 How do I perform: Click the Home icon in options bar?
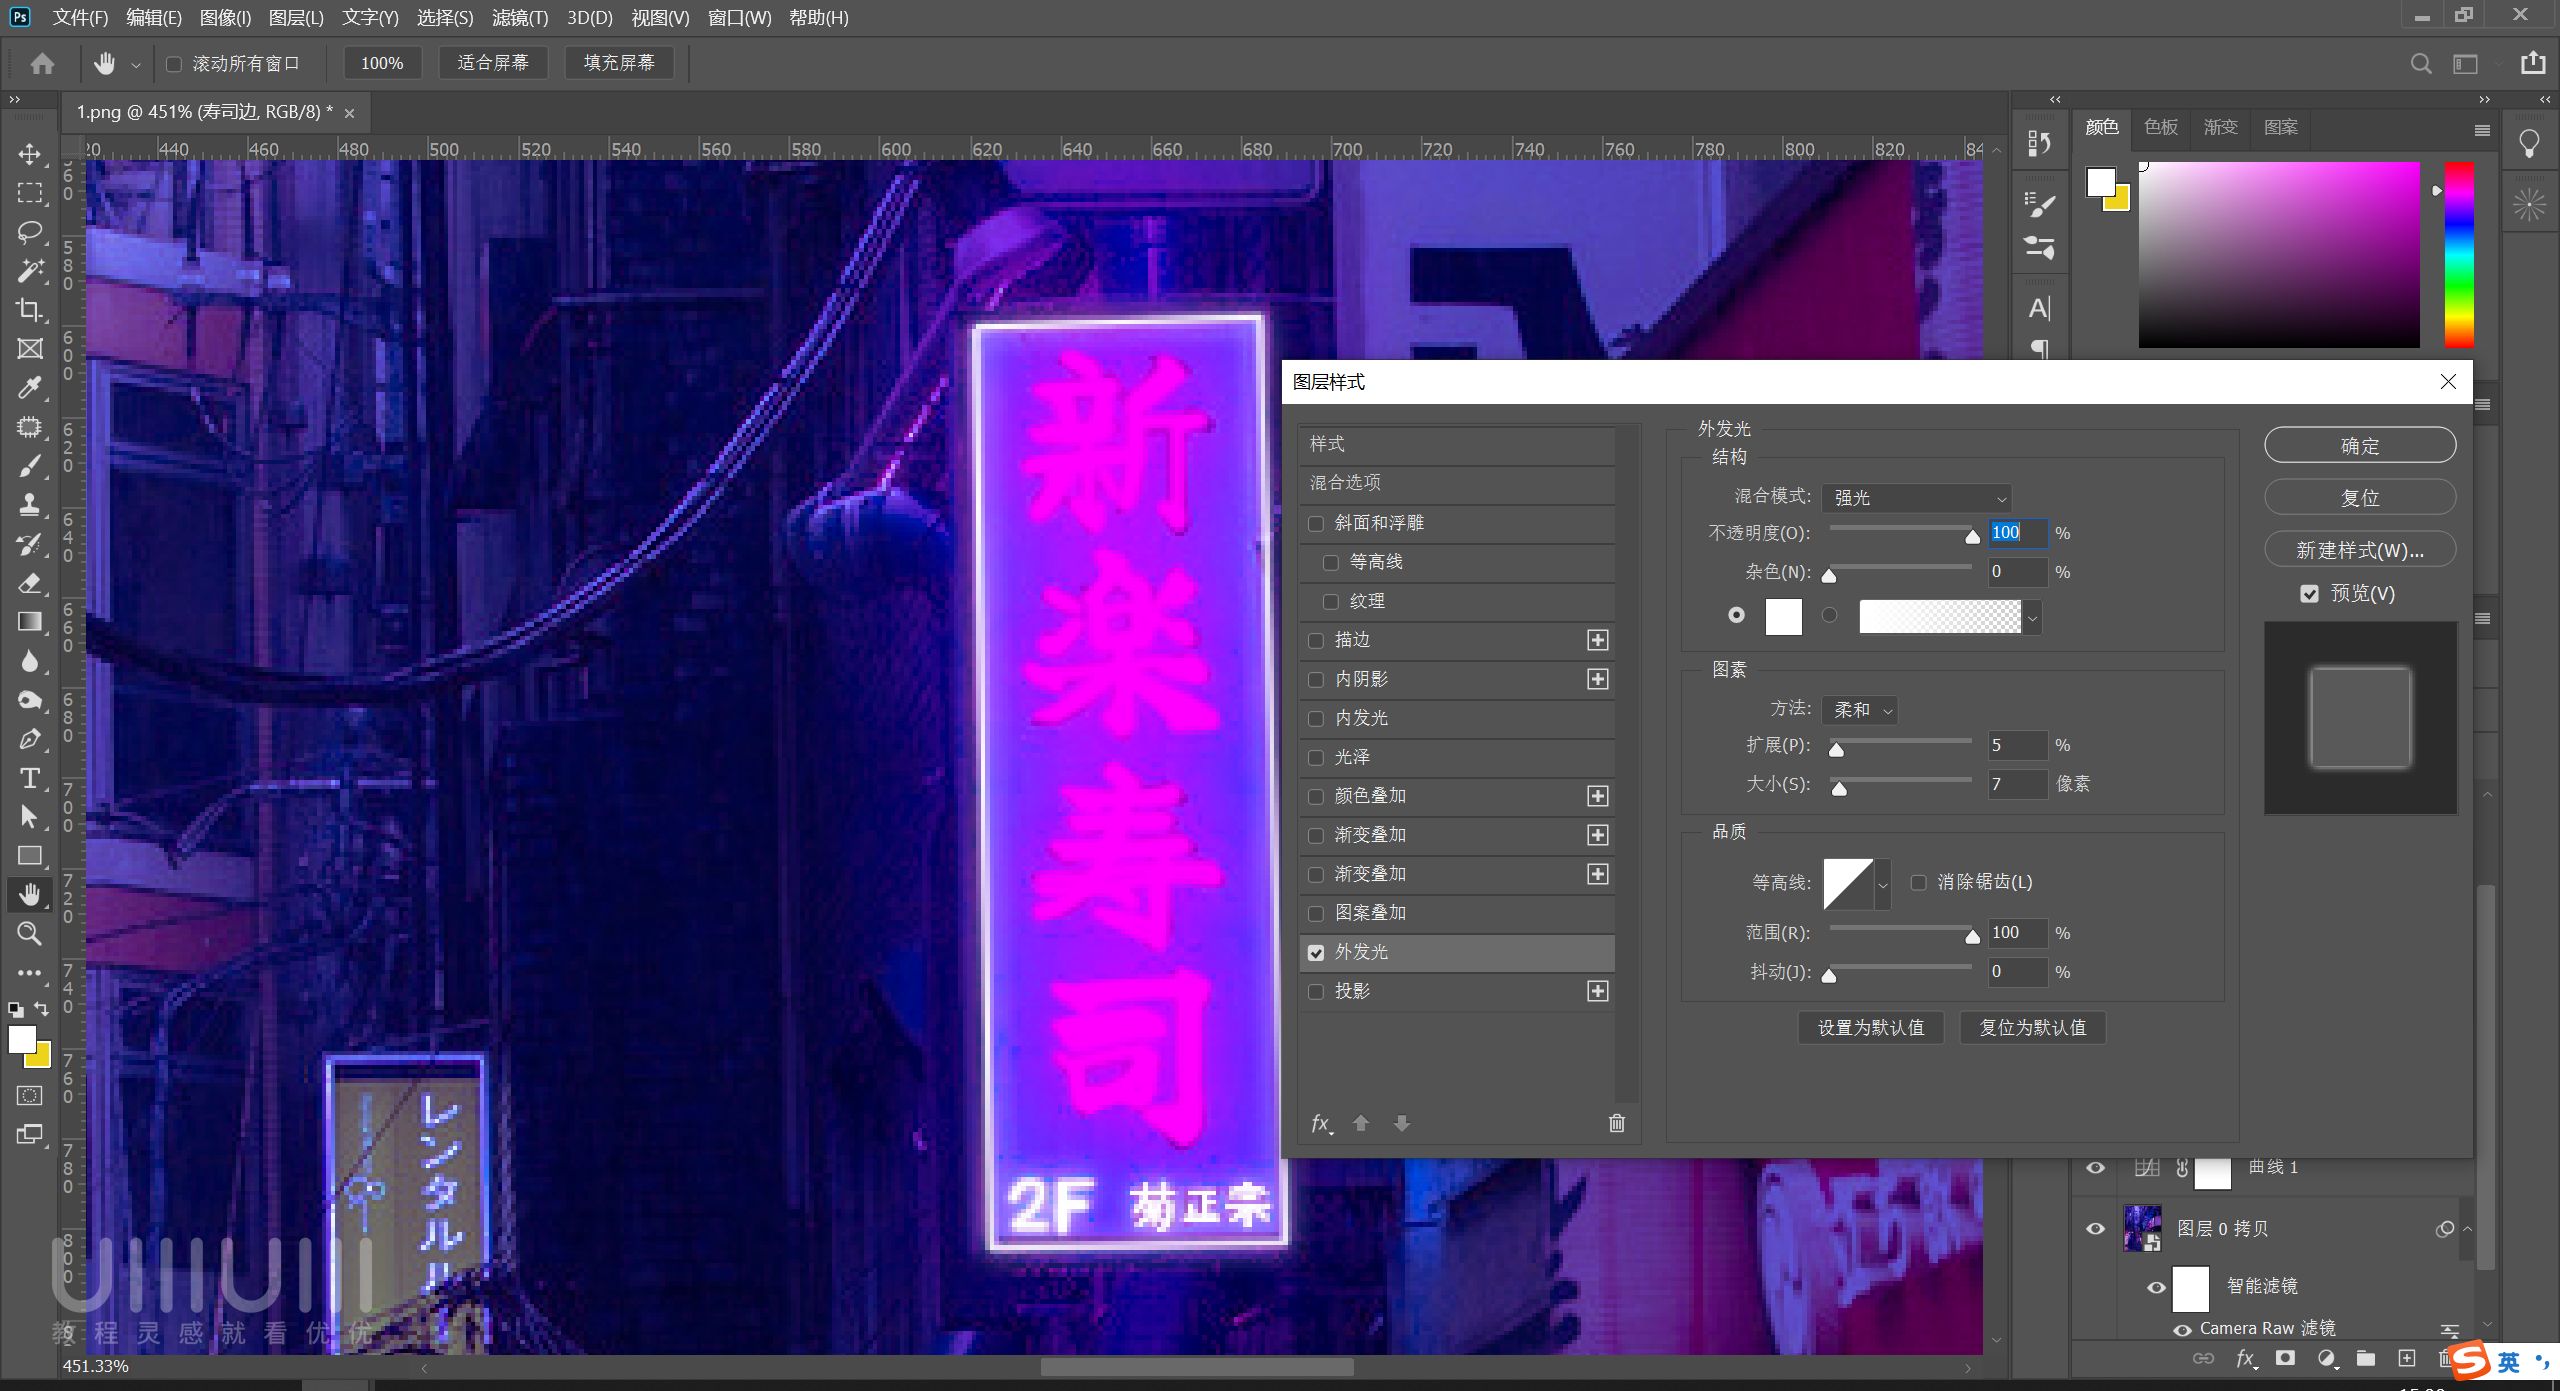(42, 64)
